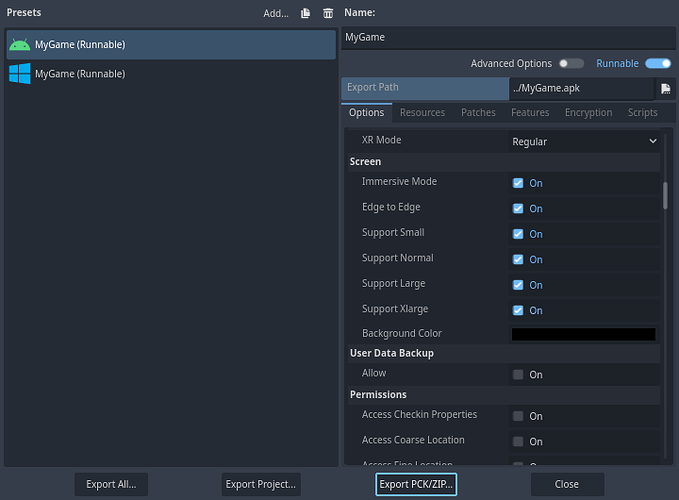The image size is (679, 500).
Task: Open file browser icon beside Export Path
Action: point(666,89)
